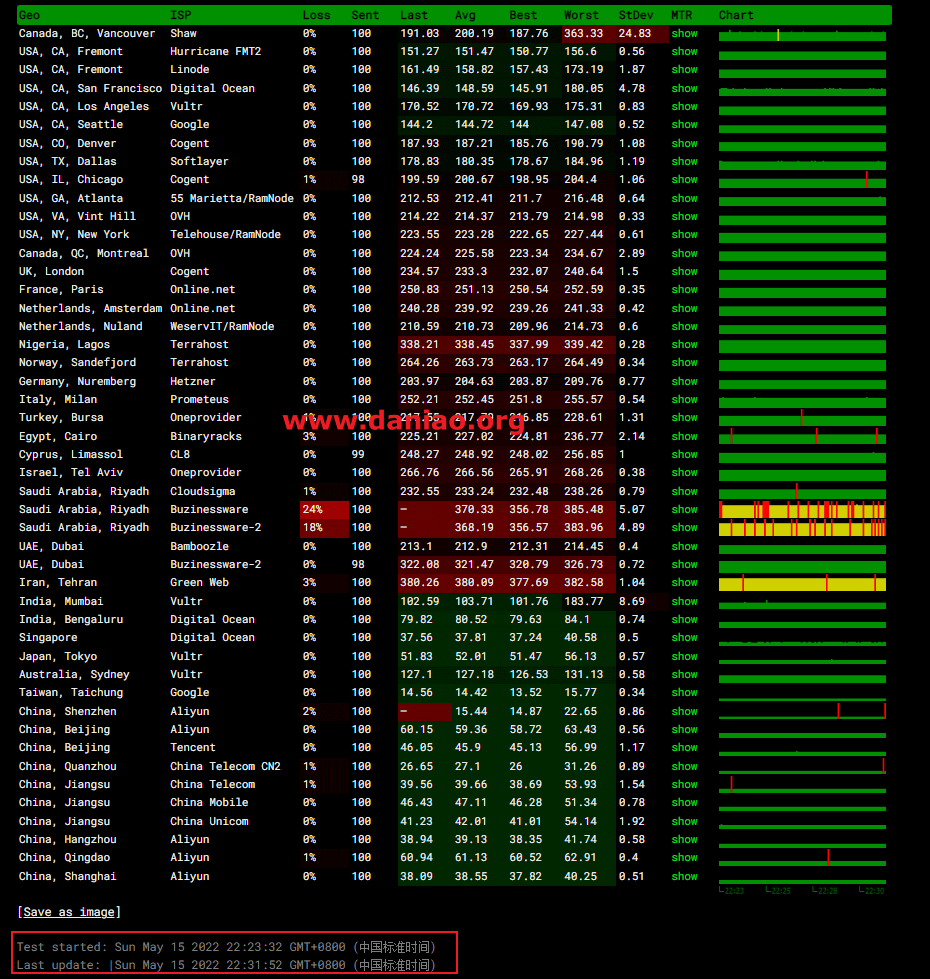Click the 'Chart' column header

pyautogui.click(x=736, y=15)
